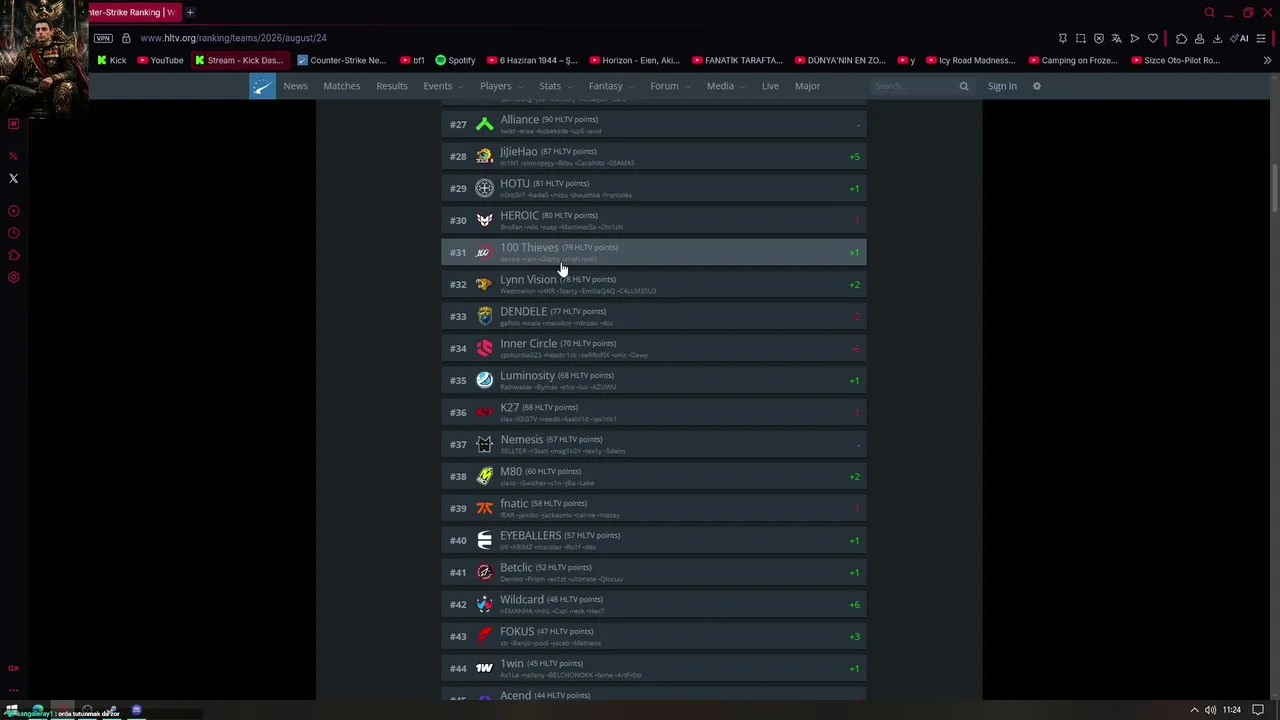The image size is (1280, 720).
Task: Open the Betclic team row
Action: (654, 572)
